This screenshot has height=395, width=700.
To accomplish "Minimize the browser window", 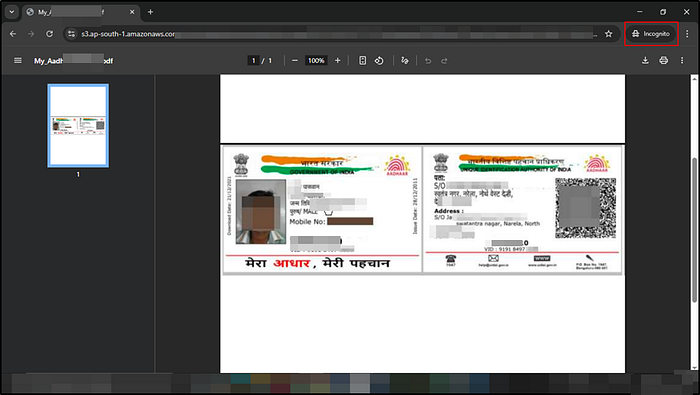I will [x=640, y=12].
